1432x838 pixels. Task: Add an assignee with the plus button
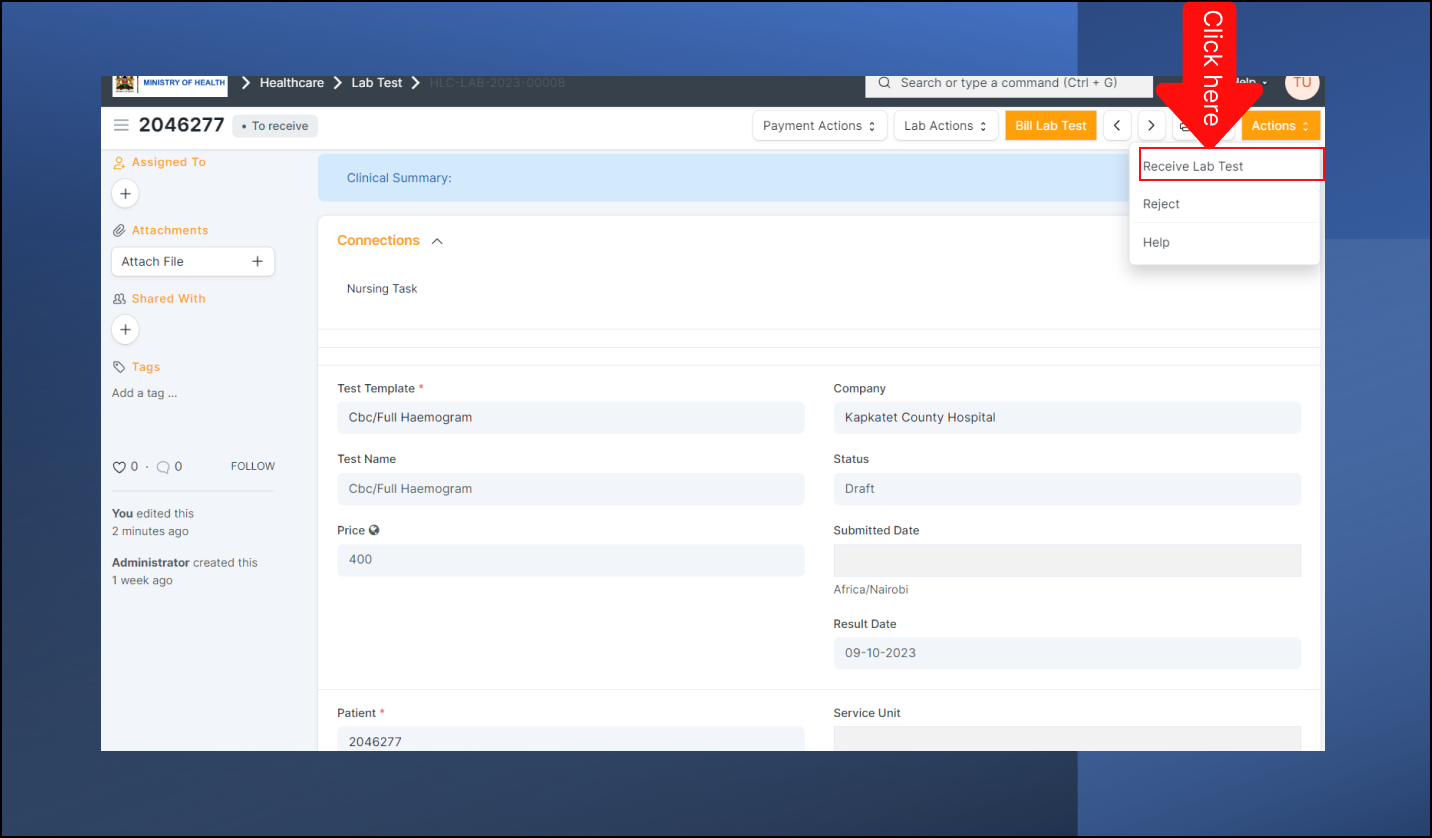tap(125, 193)
